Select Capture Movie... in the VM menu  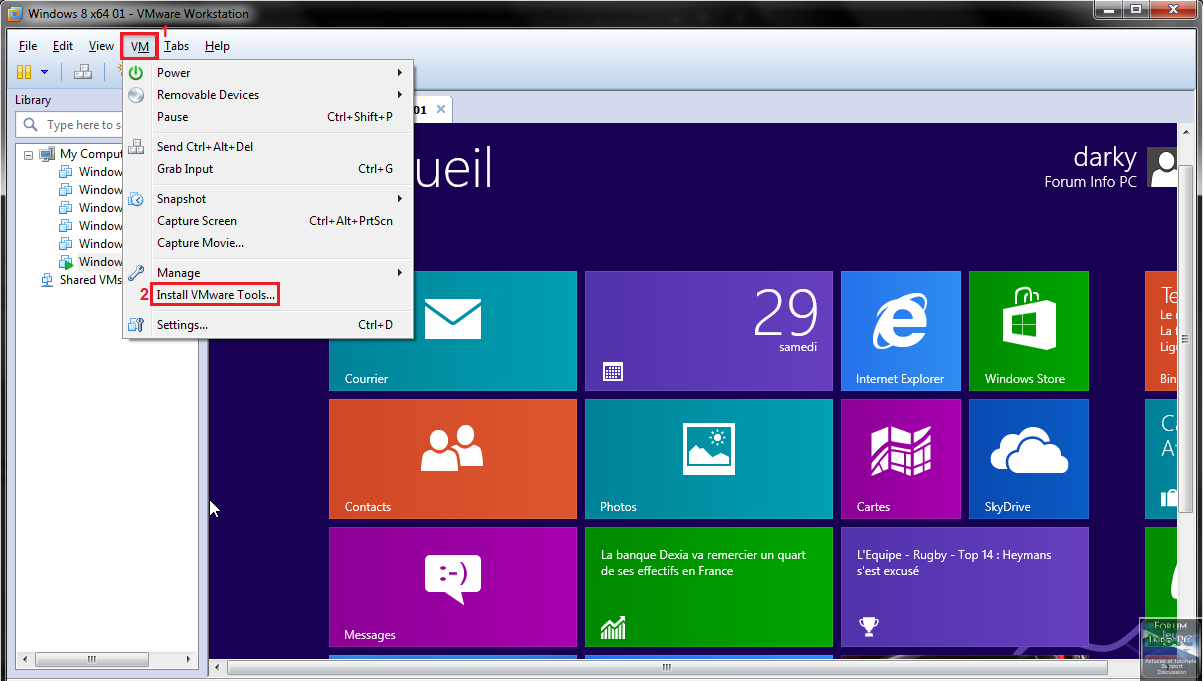pos(268,243)
